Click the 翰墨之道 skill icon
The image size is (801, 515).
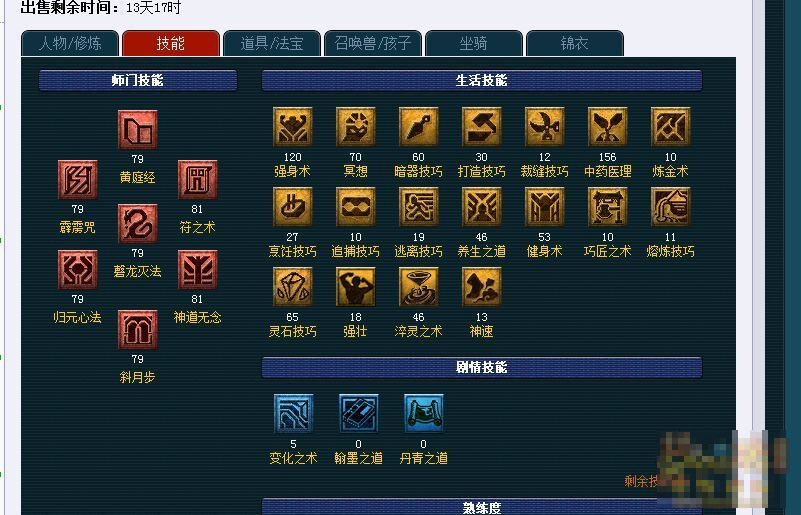(359, 413)
